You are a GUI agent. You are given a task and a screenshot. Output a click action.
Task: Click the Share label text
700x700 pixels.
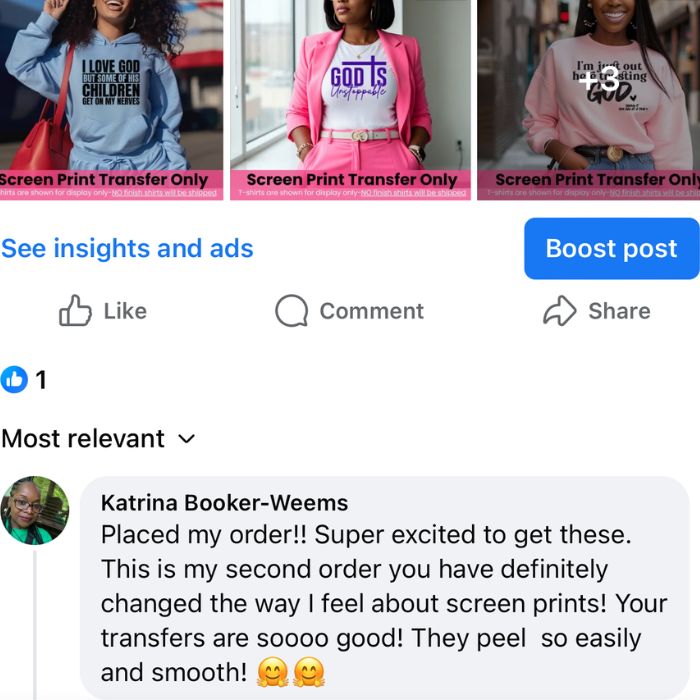click(x=619, y=311)
